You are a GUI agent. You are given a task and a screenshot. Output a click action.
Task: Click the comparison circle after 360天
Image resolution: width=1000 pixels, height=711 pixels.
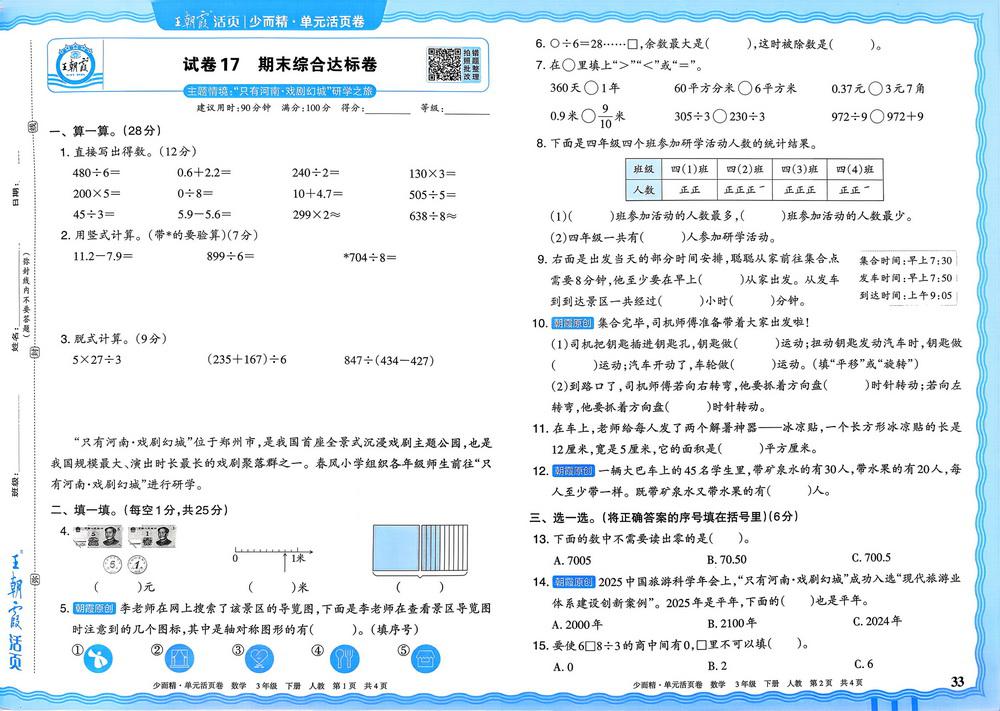pos(591,88)
